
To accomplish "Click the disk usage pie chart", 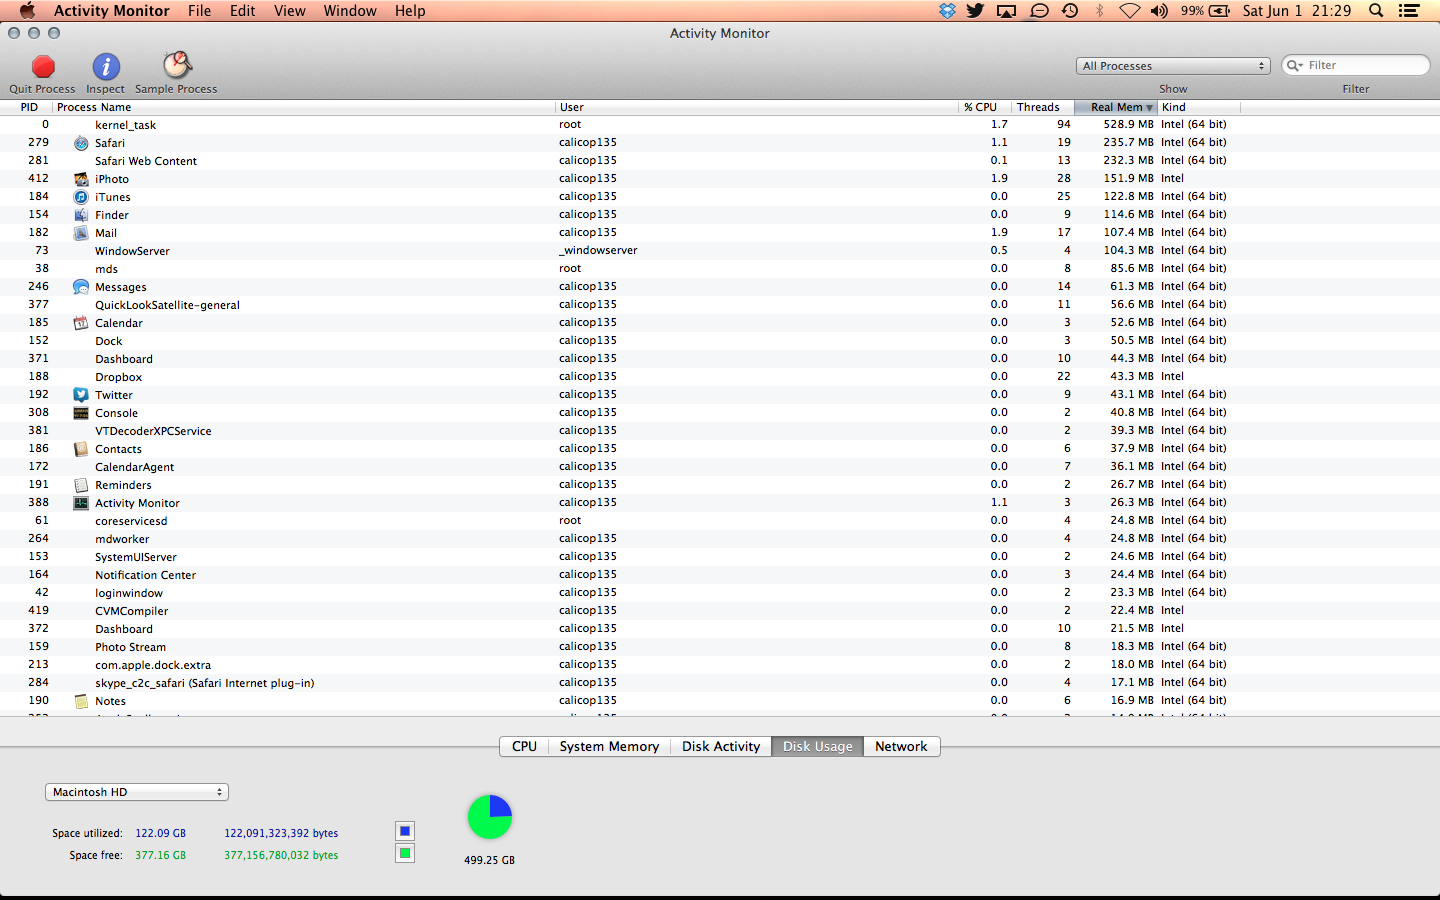I will 490,817.
